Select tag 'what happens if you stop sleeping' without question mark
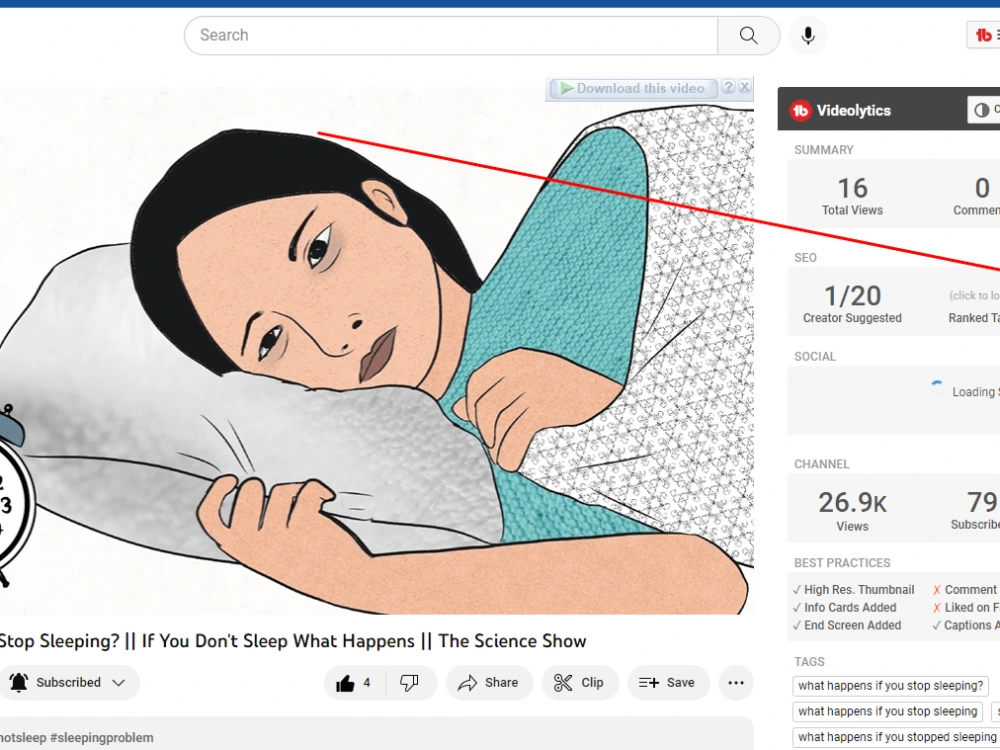This screenshot has height=750, width=1000. tap(888, 711)
